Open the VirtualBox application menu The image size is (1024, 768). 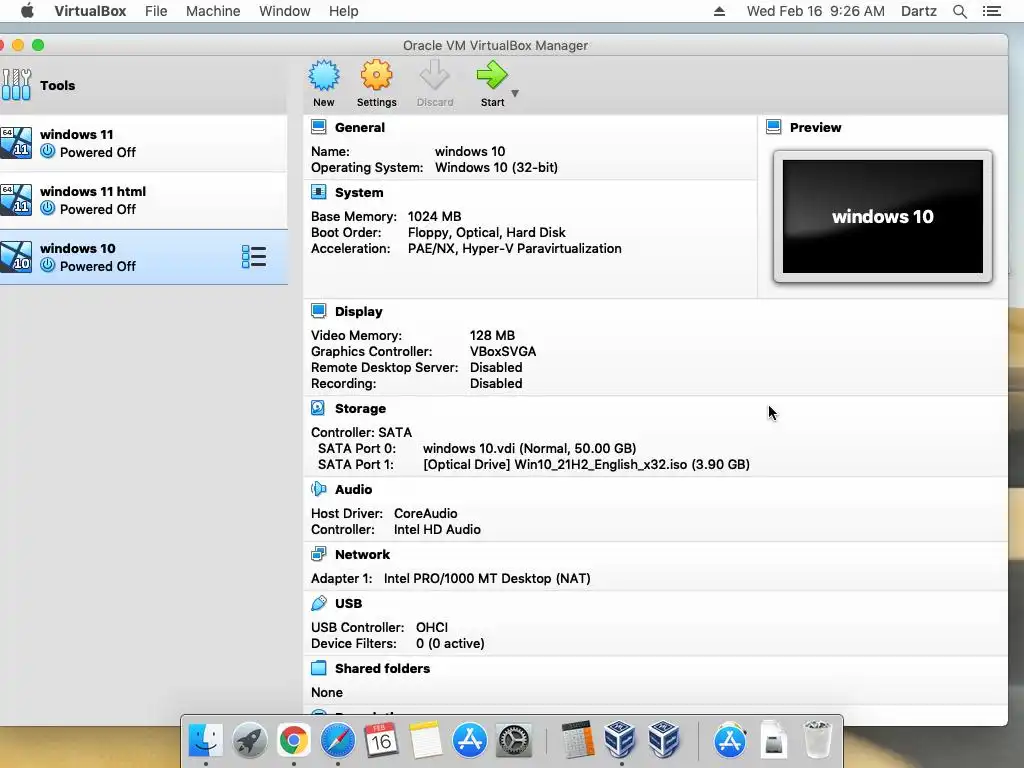coord(90,11)
